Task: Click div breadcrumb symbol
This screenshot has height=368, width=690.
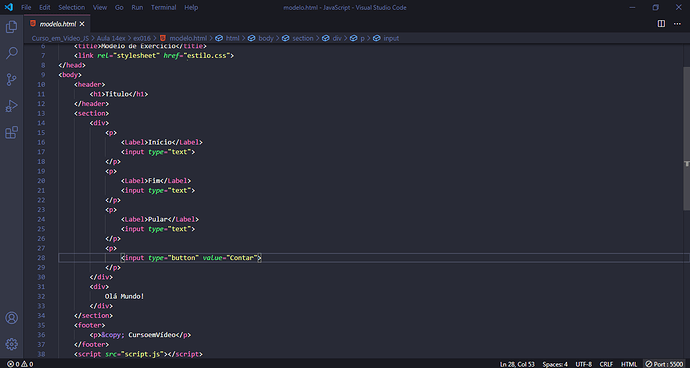Action: tap(337, 38)
